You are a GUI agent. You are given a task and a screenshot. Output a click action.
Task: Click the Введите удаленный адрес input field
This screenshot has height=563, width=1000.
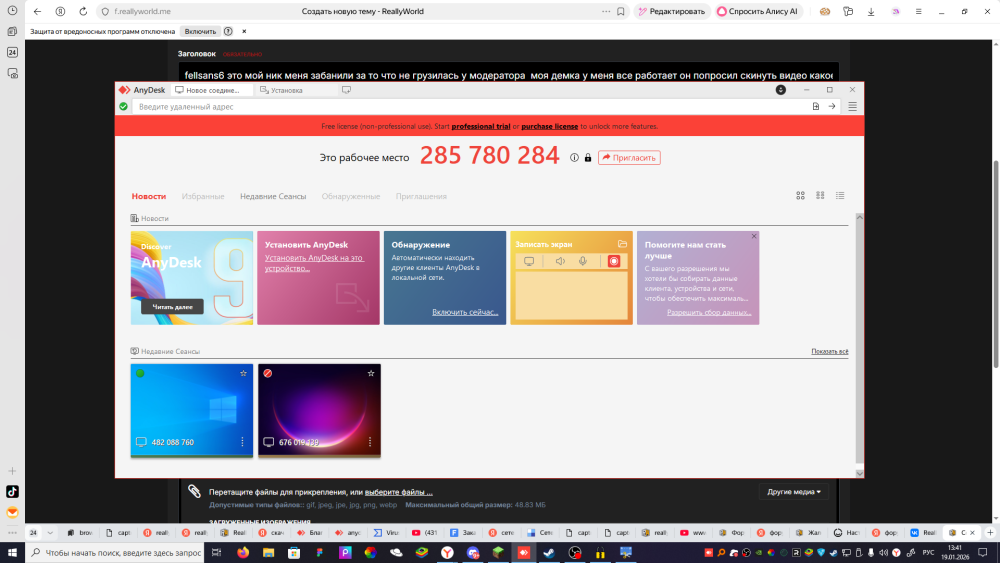(x=472, y=106)
